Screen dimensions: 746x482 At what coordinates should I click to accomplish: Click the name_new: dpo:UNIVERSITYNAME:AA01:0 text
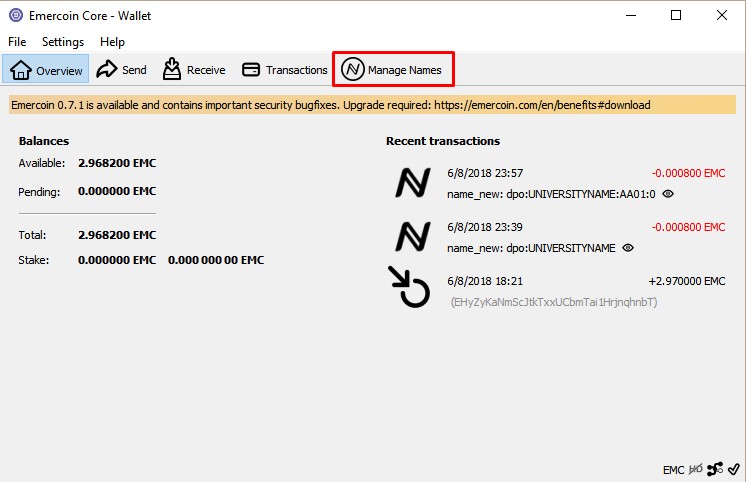tap(551, 194)
